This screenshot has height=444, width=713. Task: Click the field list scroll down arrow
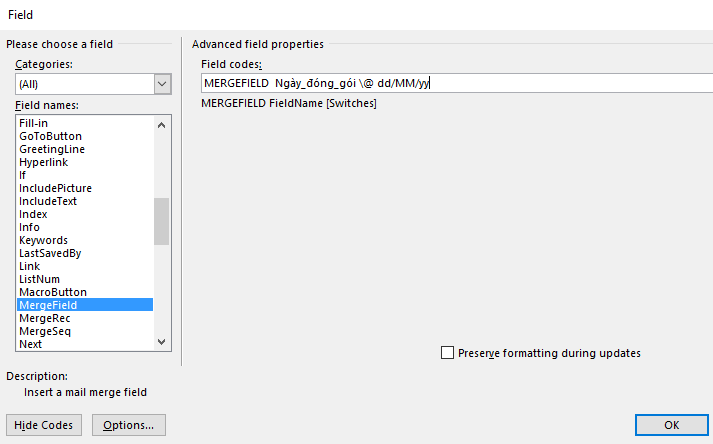161,342
